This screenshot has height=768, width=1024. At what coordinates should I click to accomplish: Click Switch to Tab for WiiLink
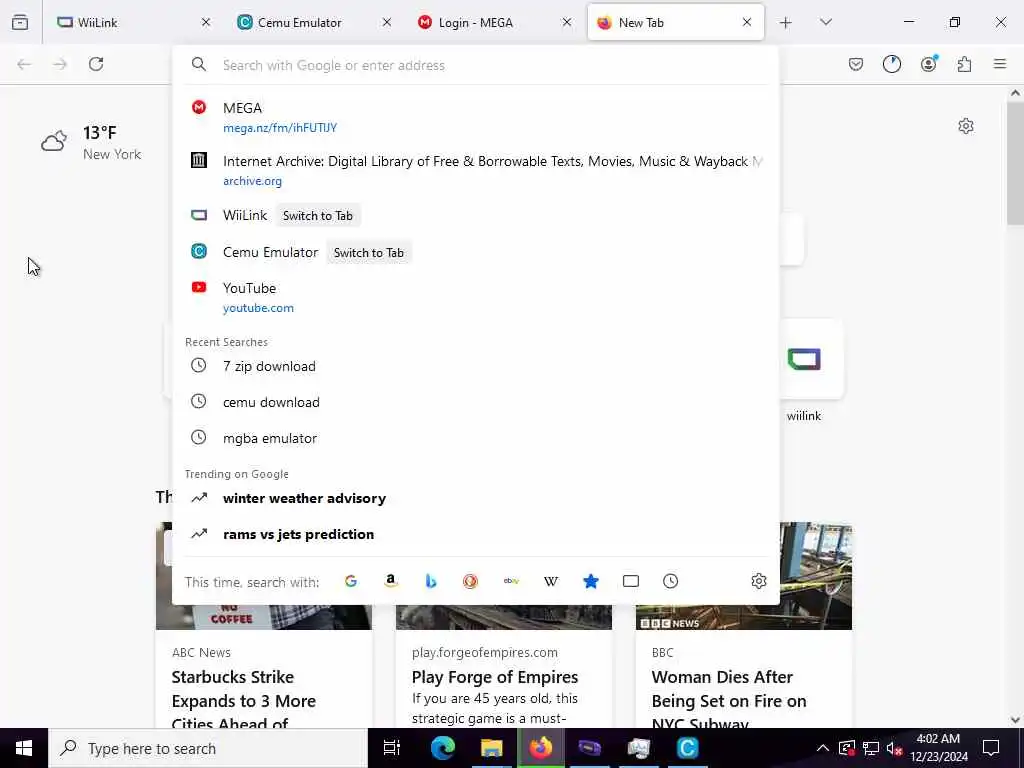(317, 216)
